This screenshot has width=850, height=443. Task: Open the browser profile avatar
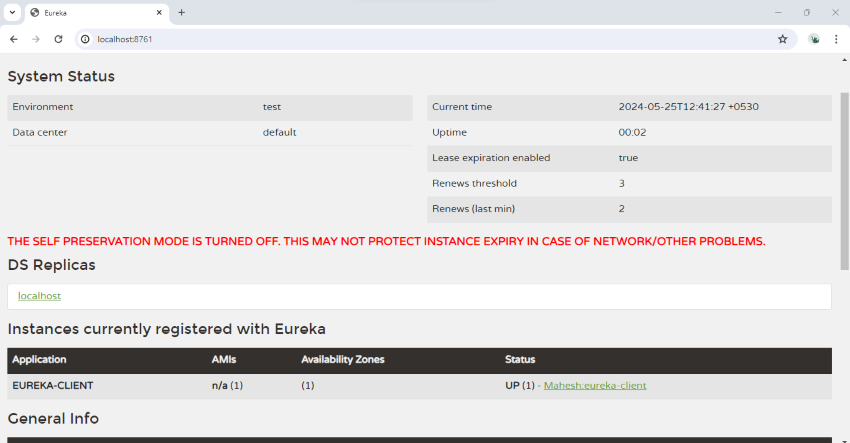click(814, 39)
